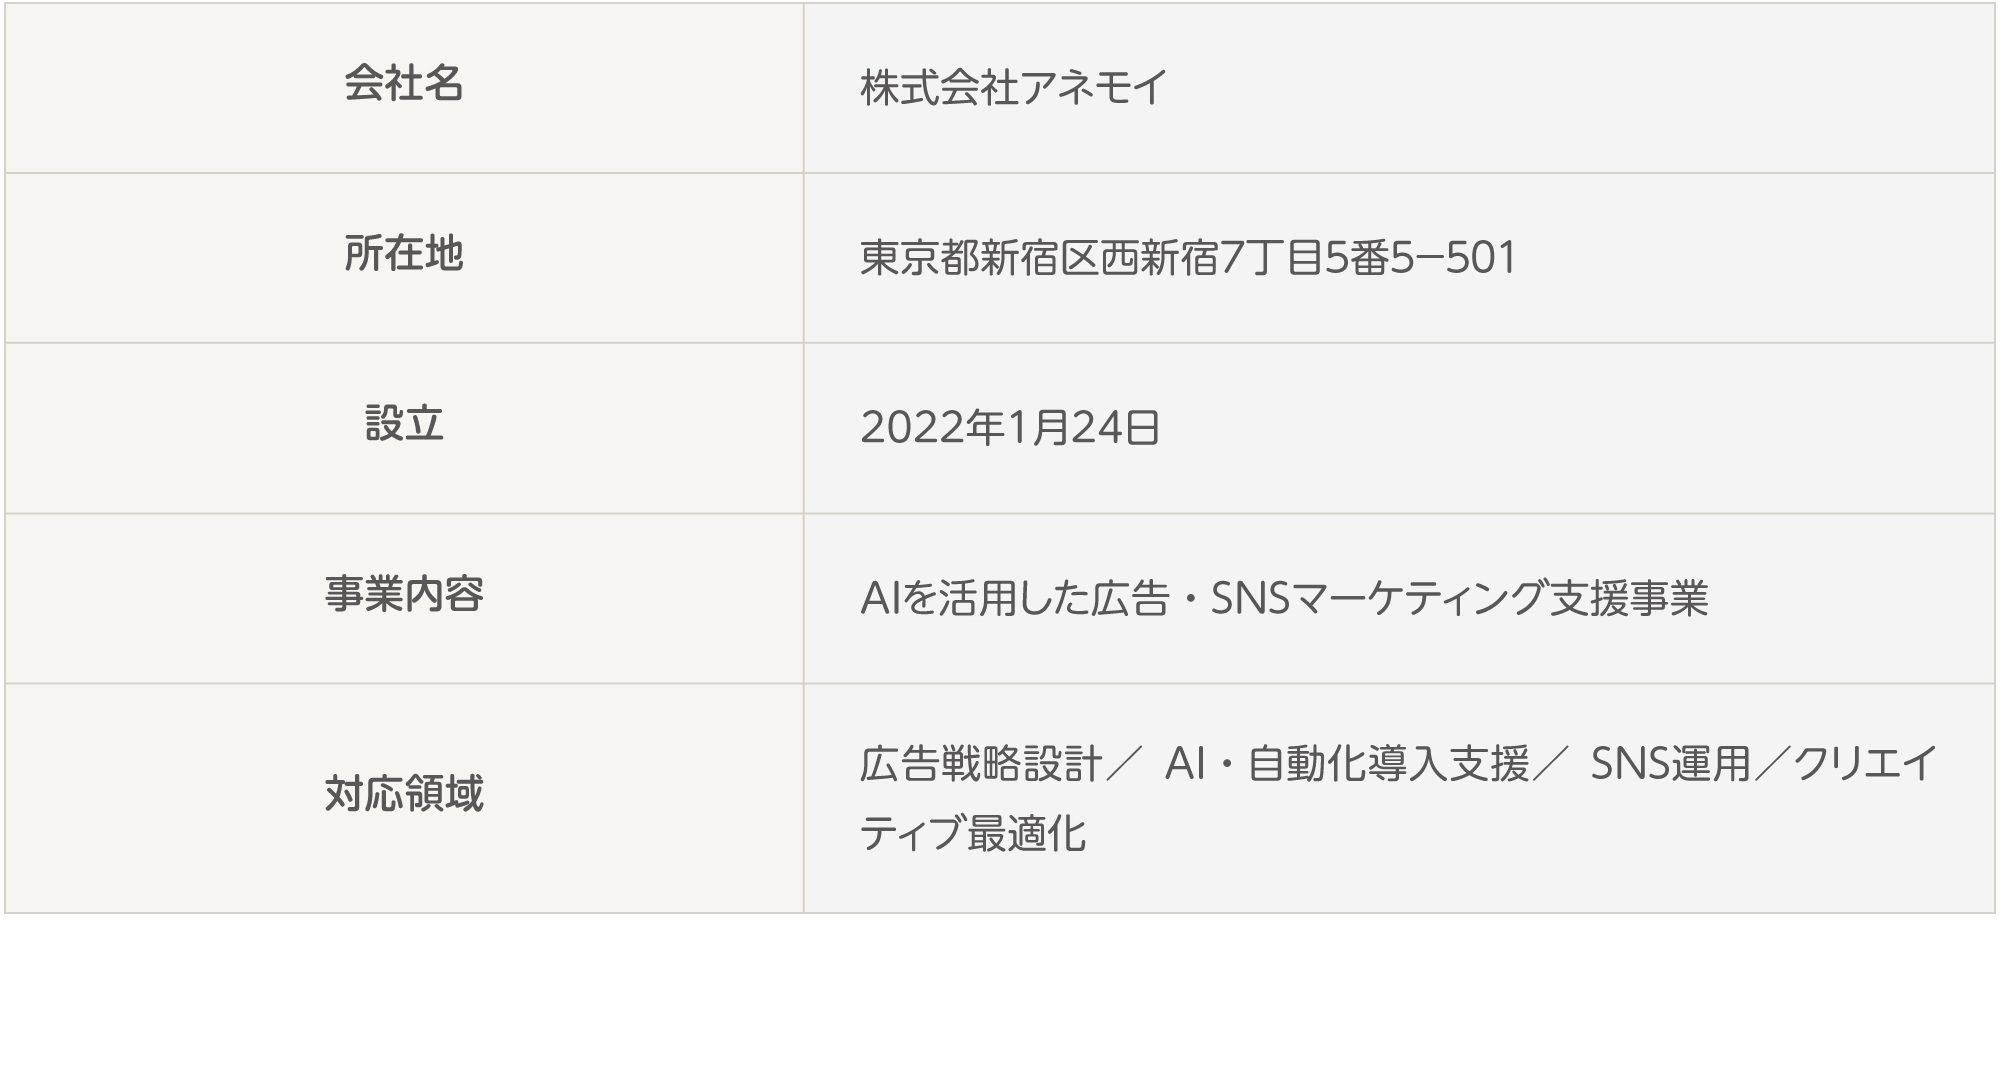The height and width of the screenshot is (1085, 2000).
Task: Select the 広告戦略設計 text
Action: (980, 765)
